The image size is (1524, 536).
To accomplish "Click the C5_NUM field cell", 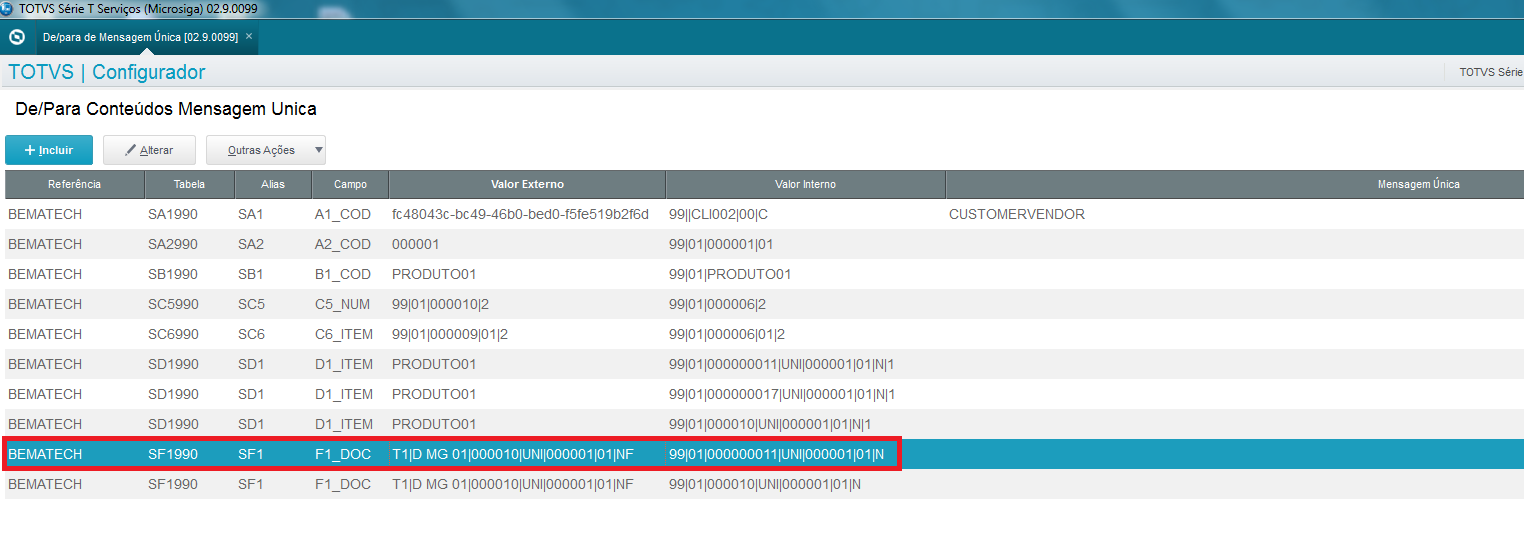I will (350, 304).
